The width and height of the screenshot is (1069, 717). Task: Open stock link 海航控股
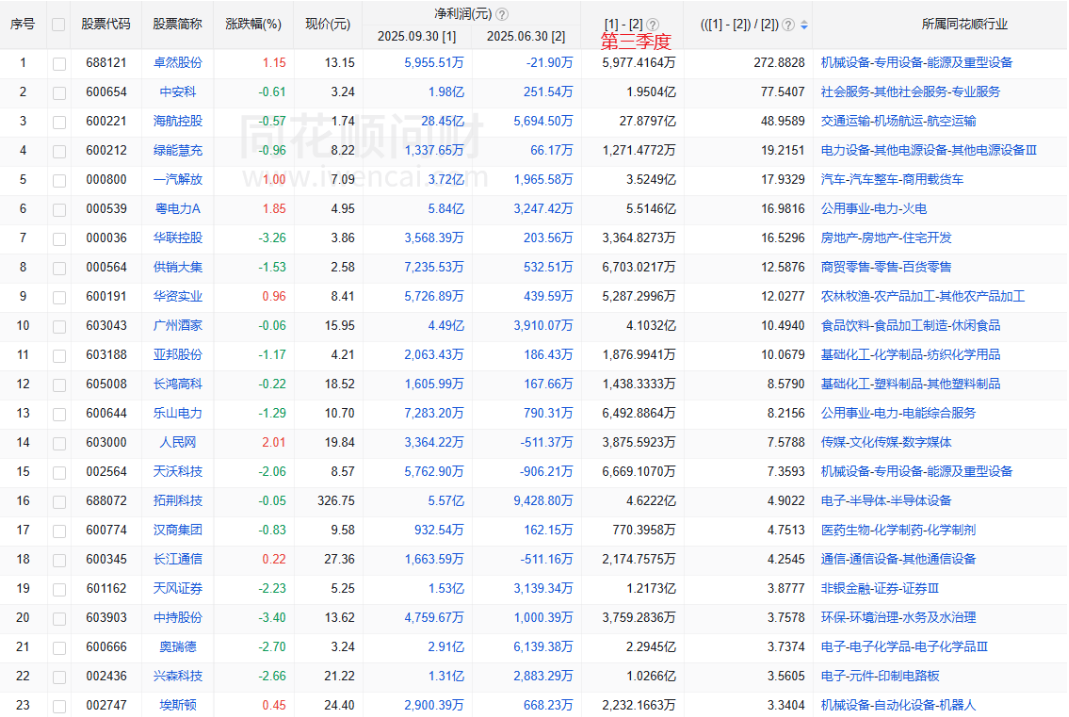pyautogui.click(x=177, y=121)
